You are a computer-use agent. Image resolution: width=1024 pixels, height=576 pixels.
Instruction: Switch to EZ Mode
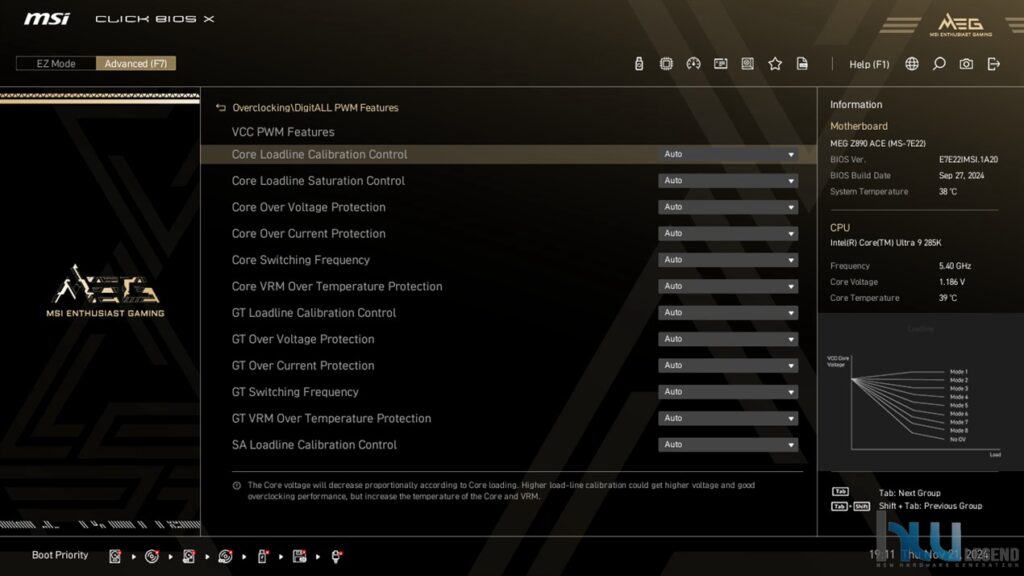(56, 63)
